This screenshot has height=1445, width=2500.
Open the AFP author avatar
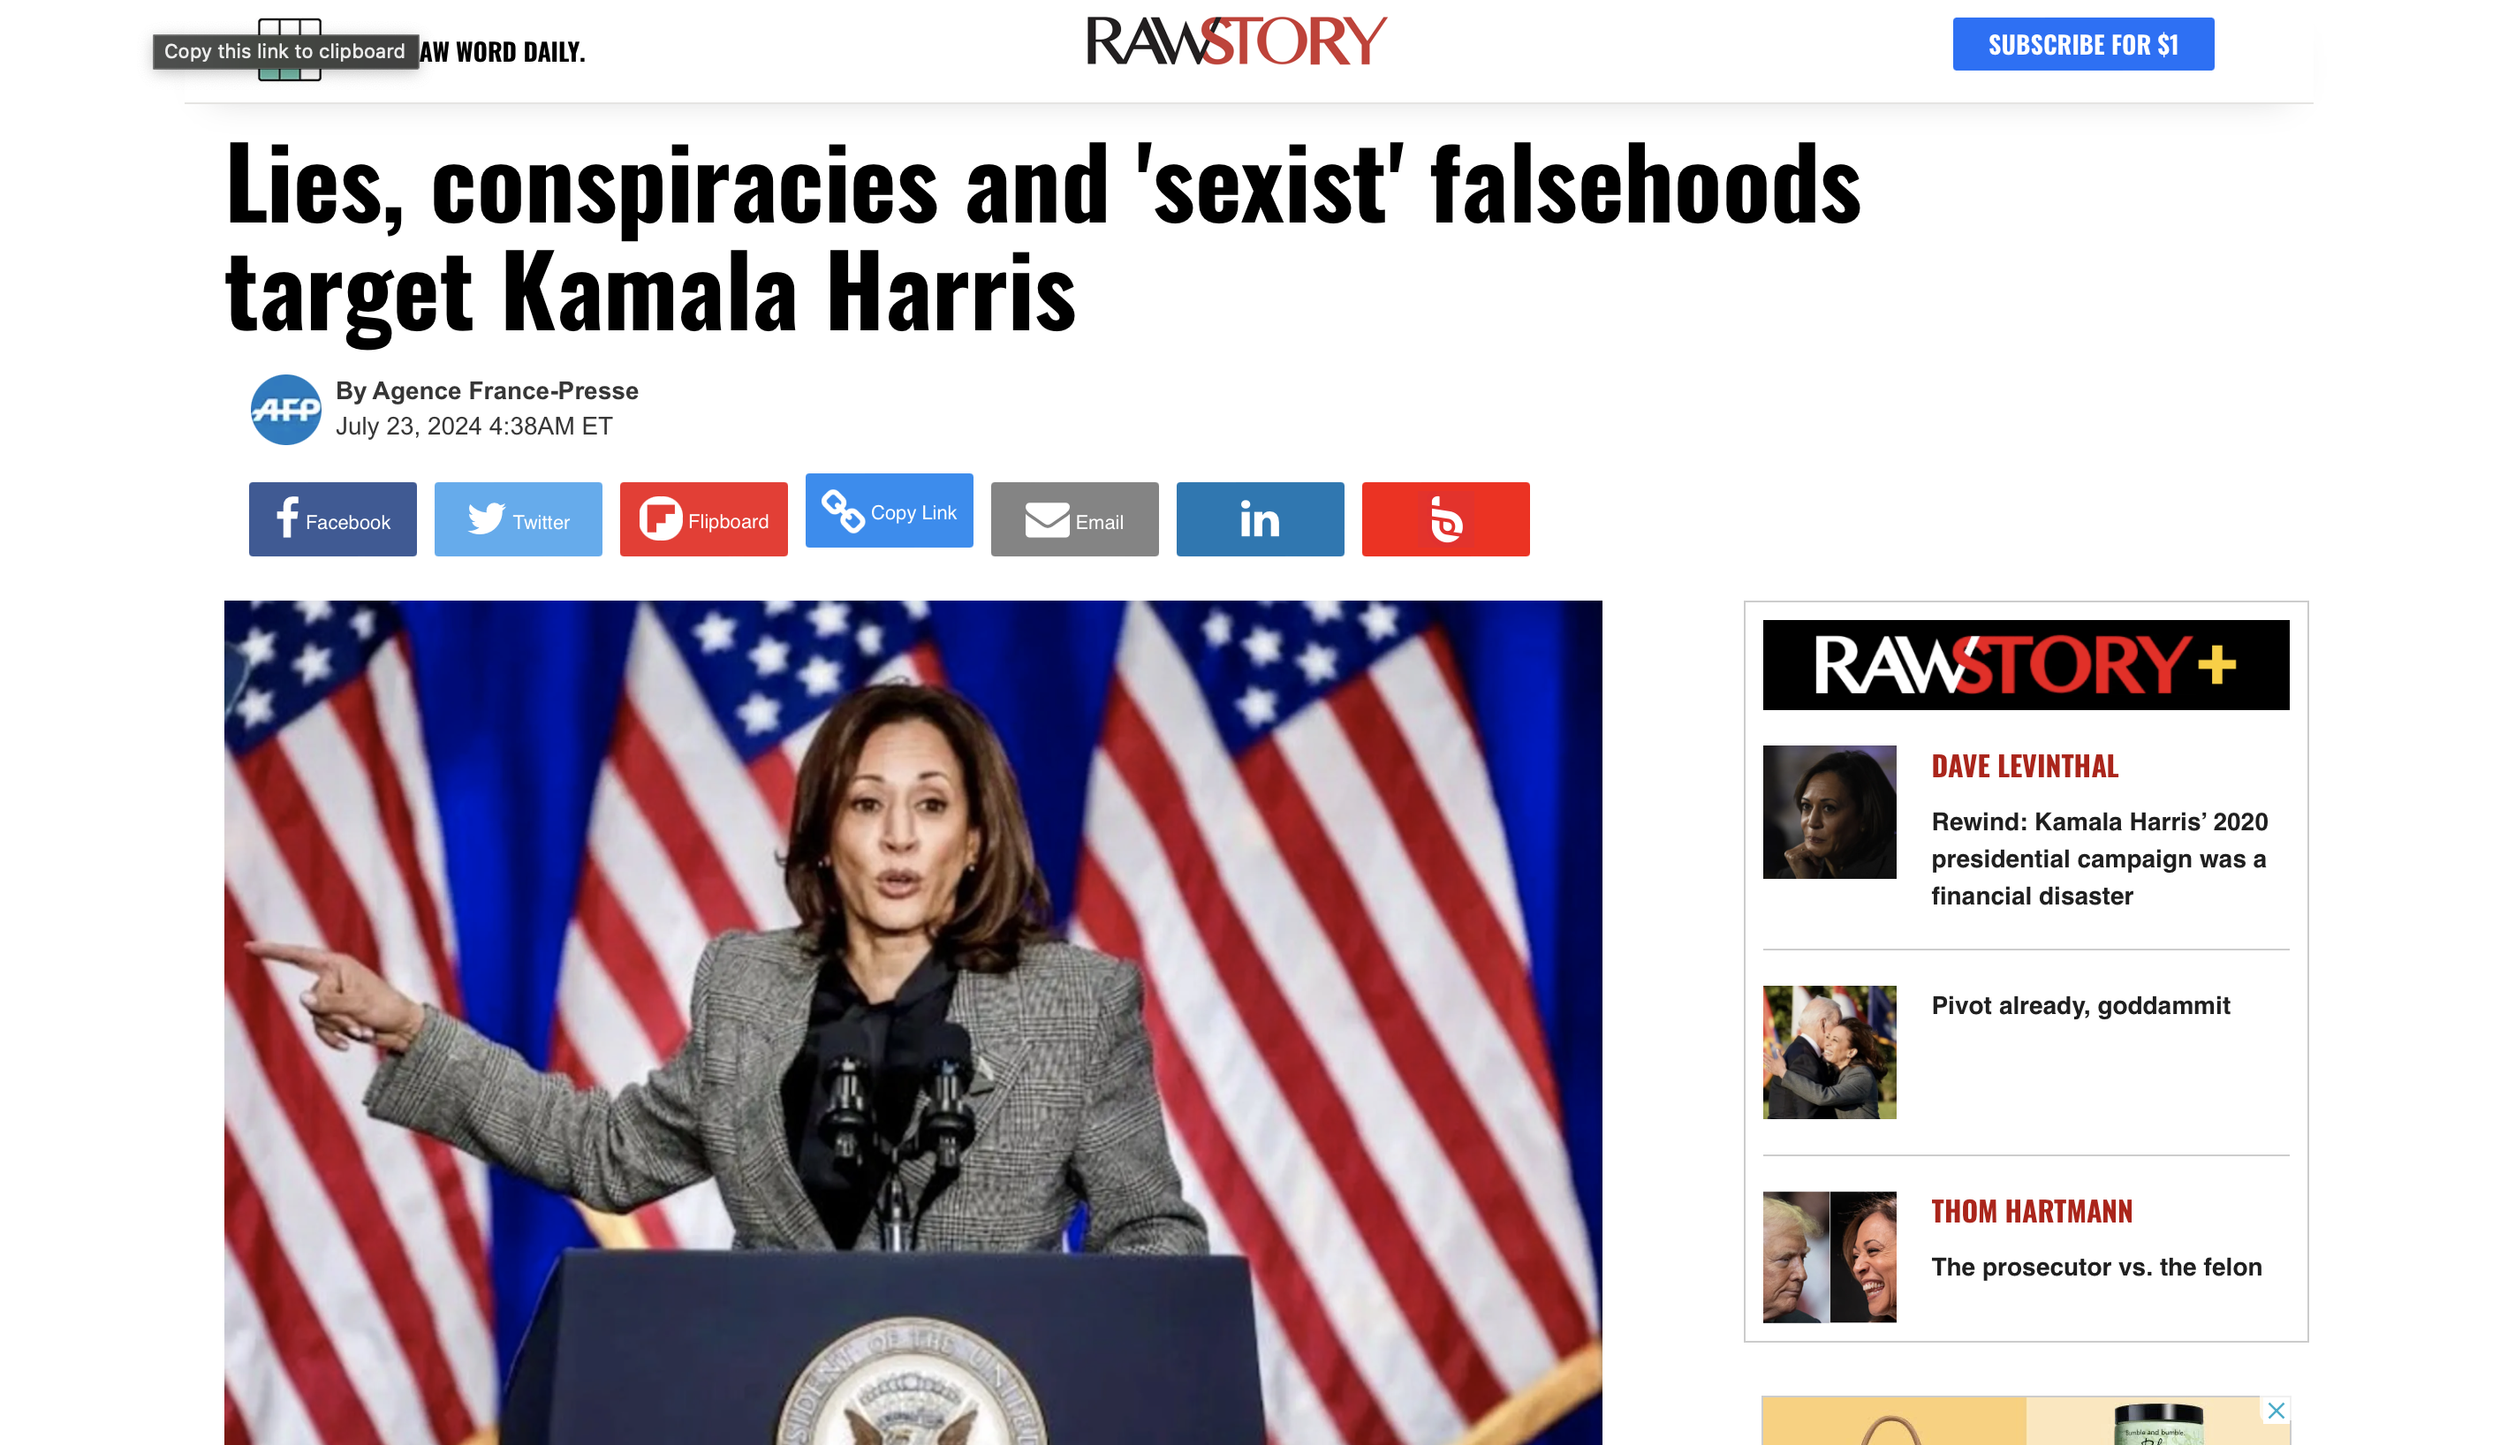point(286,409)
